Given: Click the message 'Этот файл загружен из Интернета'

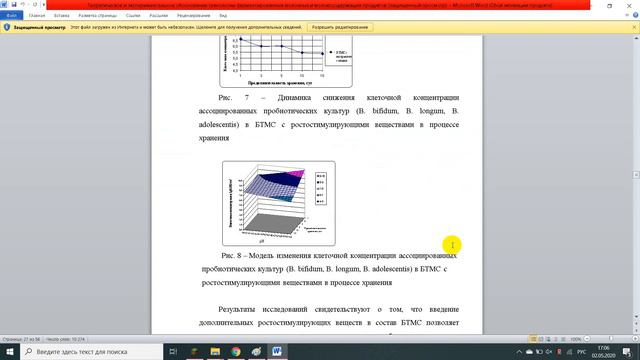Looking at the screenshot, I should pos(186,27).
